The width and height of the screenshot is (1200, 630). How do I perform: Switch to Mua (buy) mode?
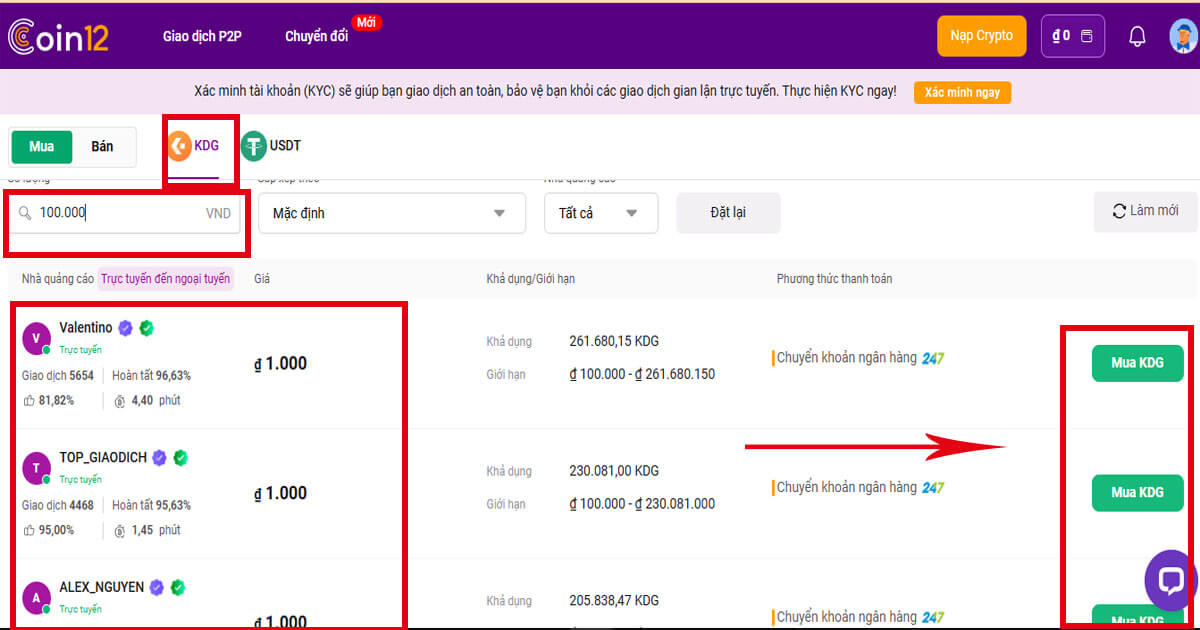[x=42, y=147]
